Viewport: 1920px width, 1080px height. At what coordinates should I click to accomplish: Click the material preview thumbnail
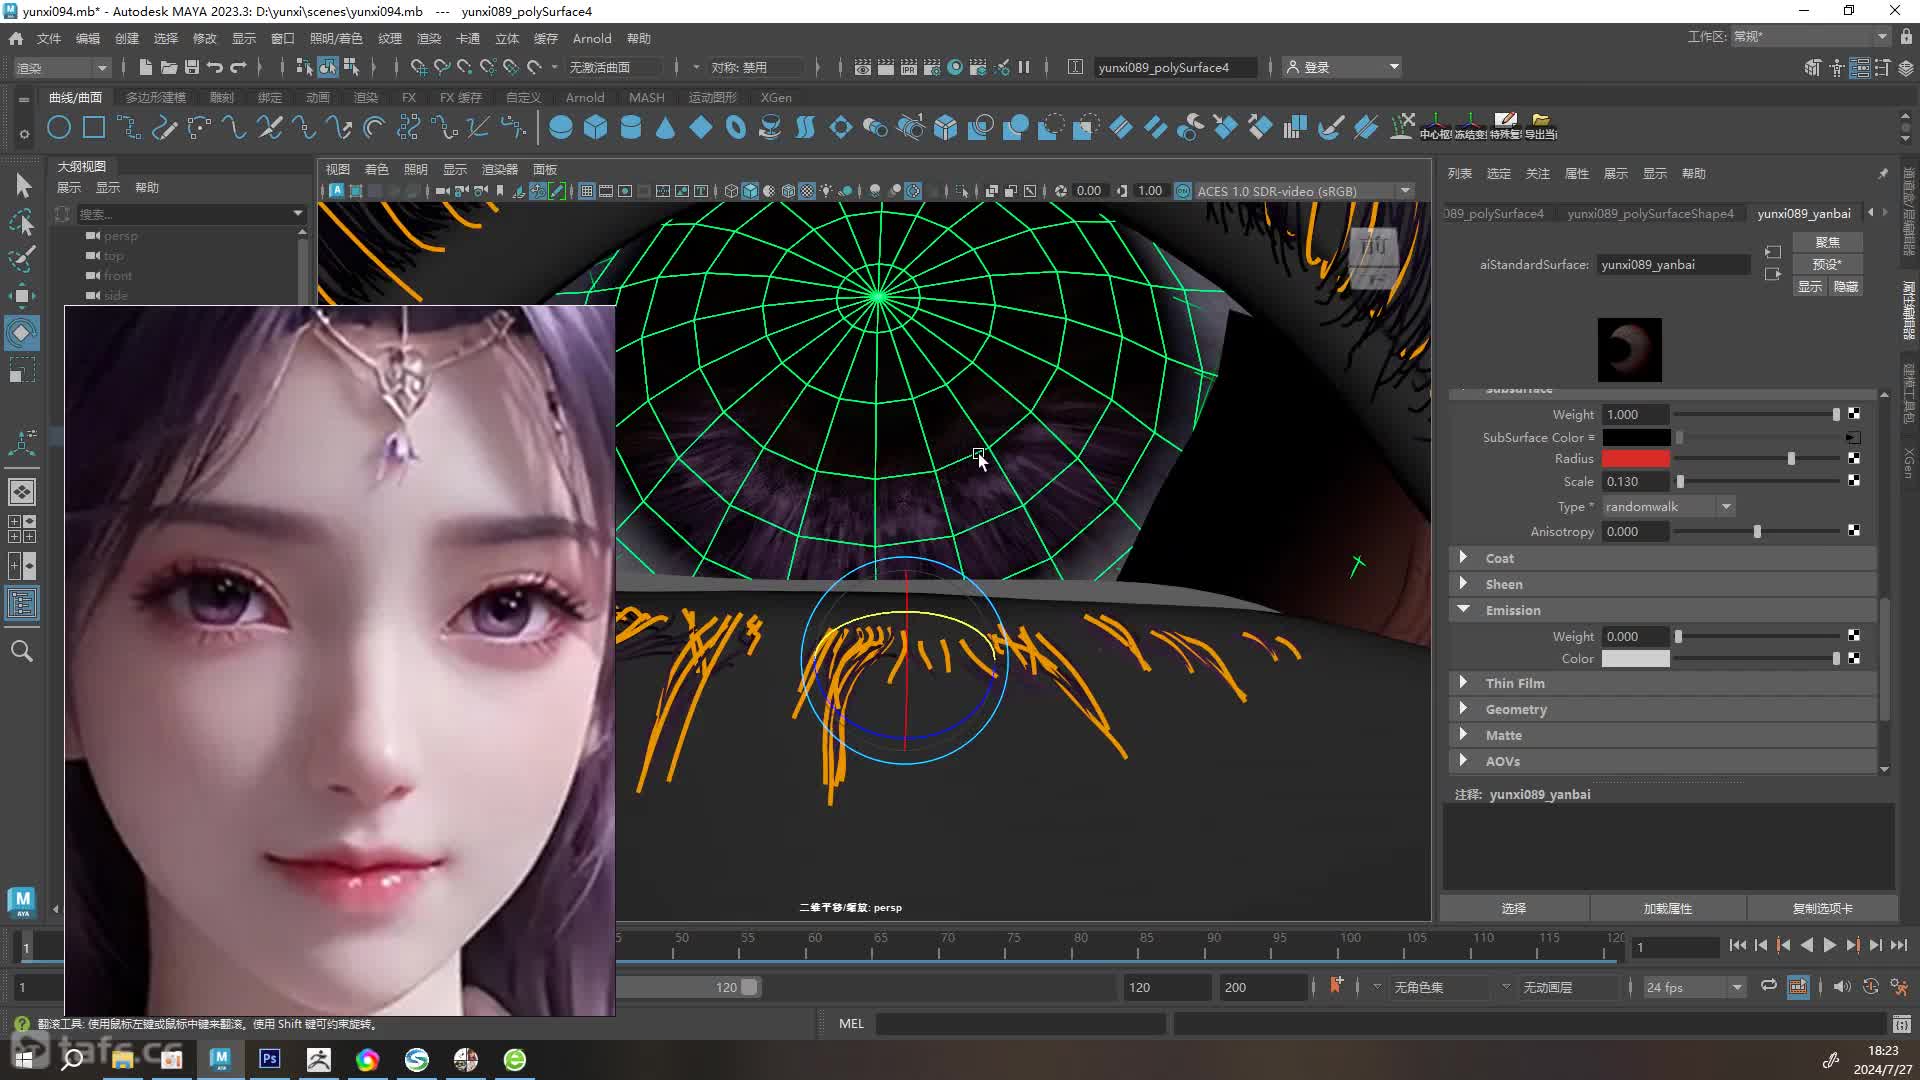[x=1629, y=350]
